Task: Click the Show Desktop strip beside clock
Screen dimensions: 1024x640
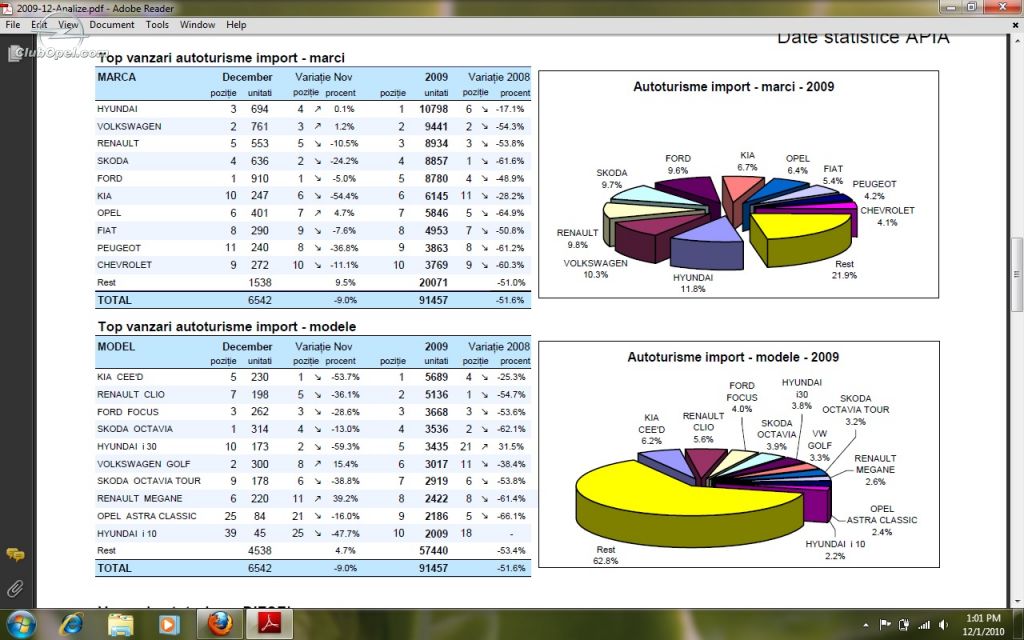Action: (1019, 624)
